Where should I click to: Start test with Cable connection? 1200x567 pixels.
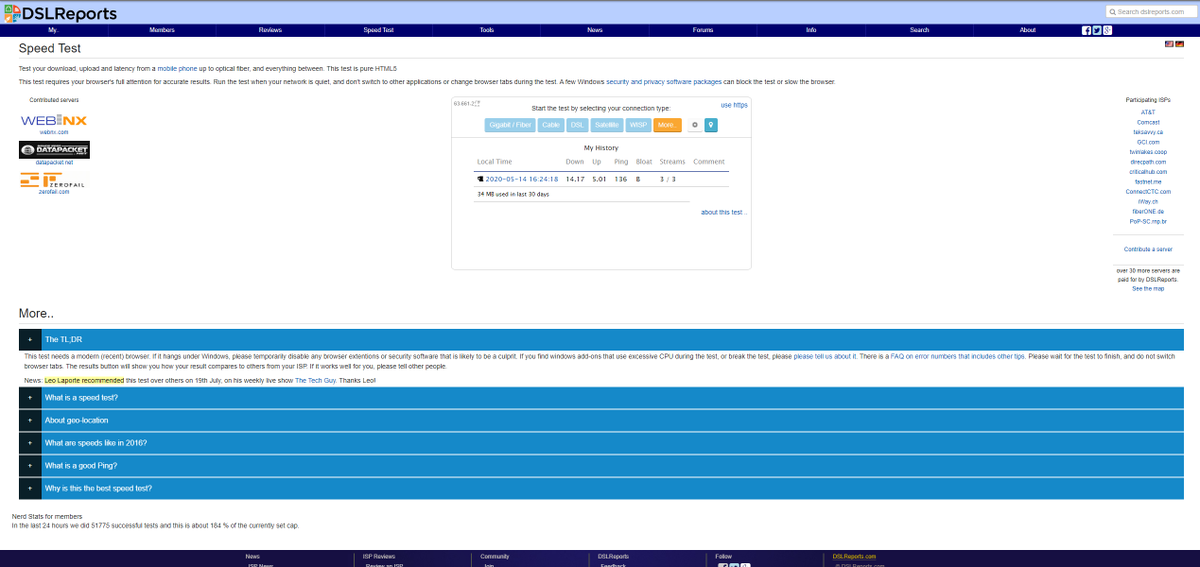[x=551, y=125]
